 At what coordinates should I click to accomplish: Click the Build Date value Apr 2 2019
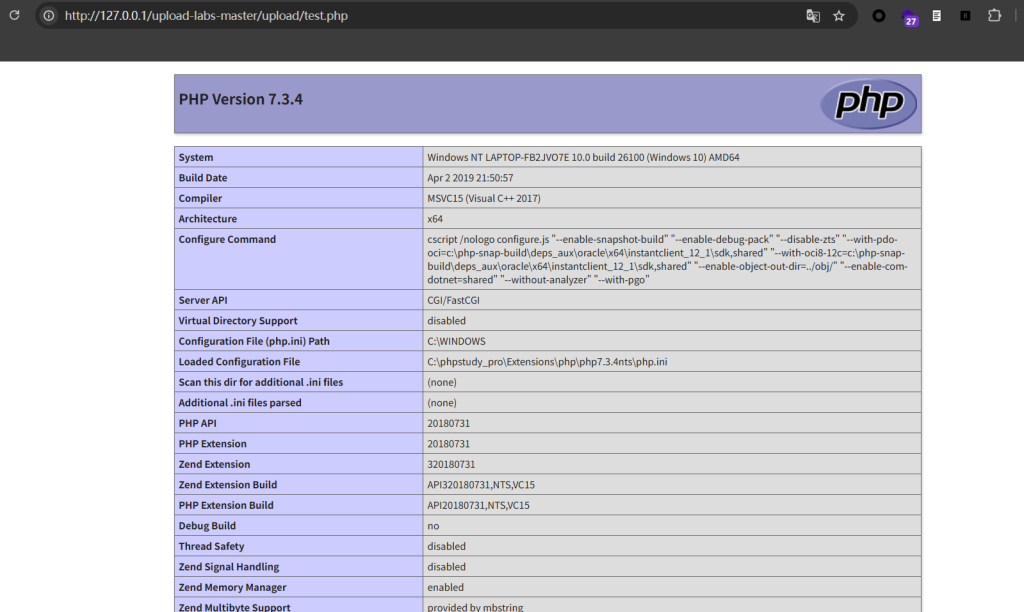pyautogui.click(x=470, y=178)
